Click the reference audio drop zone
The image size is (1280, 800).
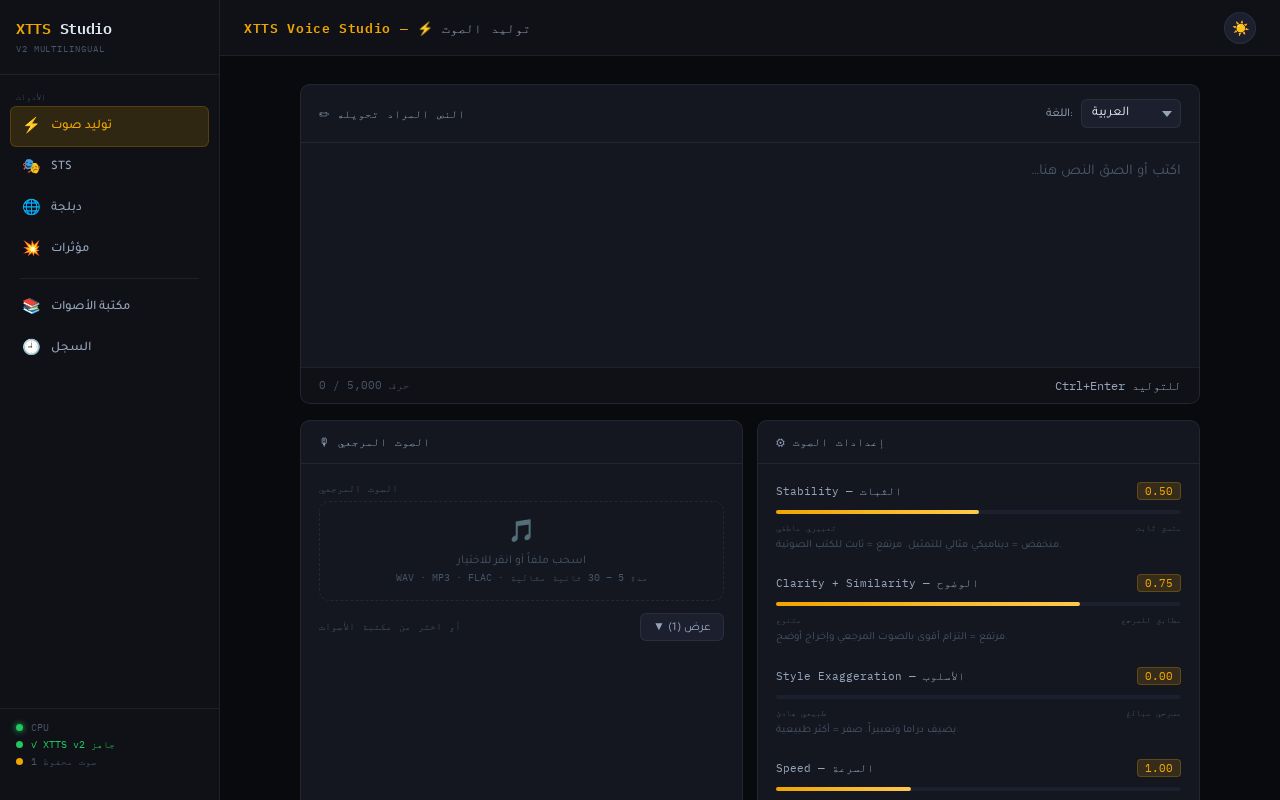[521, 551]
